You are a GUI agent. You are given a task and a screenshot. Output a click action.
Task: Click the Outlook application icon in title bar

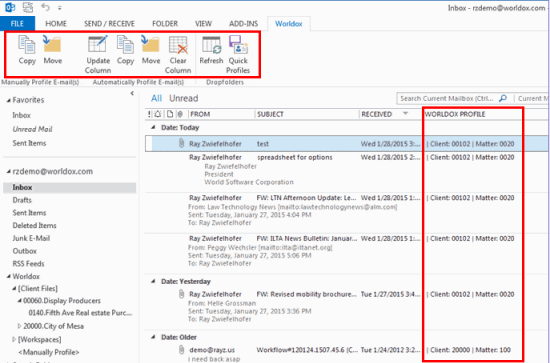click(10, 7)
